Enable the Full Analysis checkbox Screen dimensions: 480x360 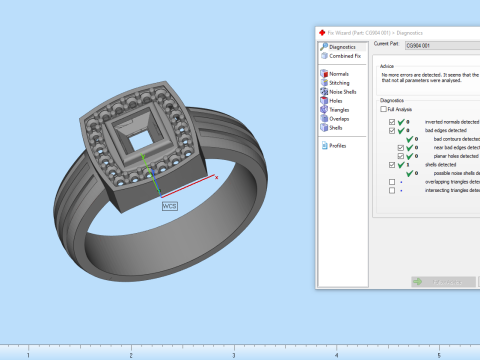(383, 109)
